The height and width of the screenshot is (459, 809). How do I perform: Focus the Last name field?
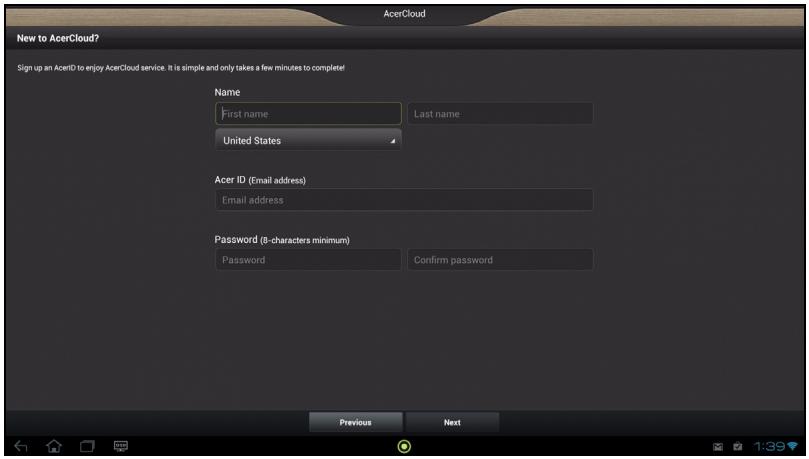pos(500,113)
